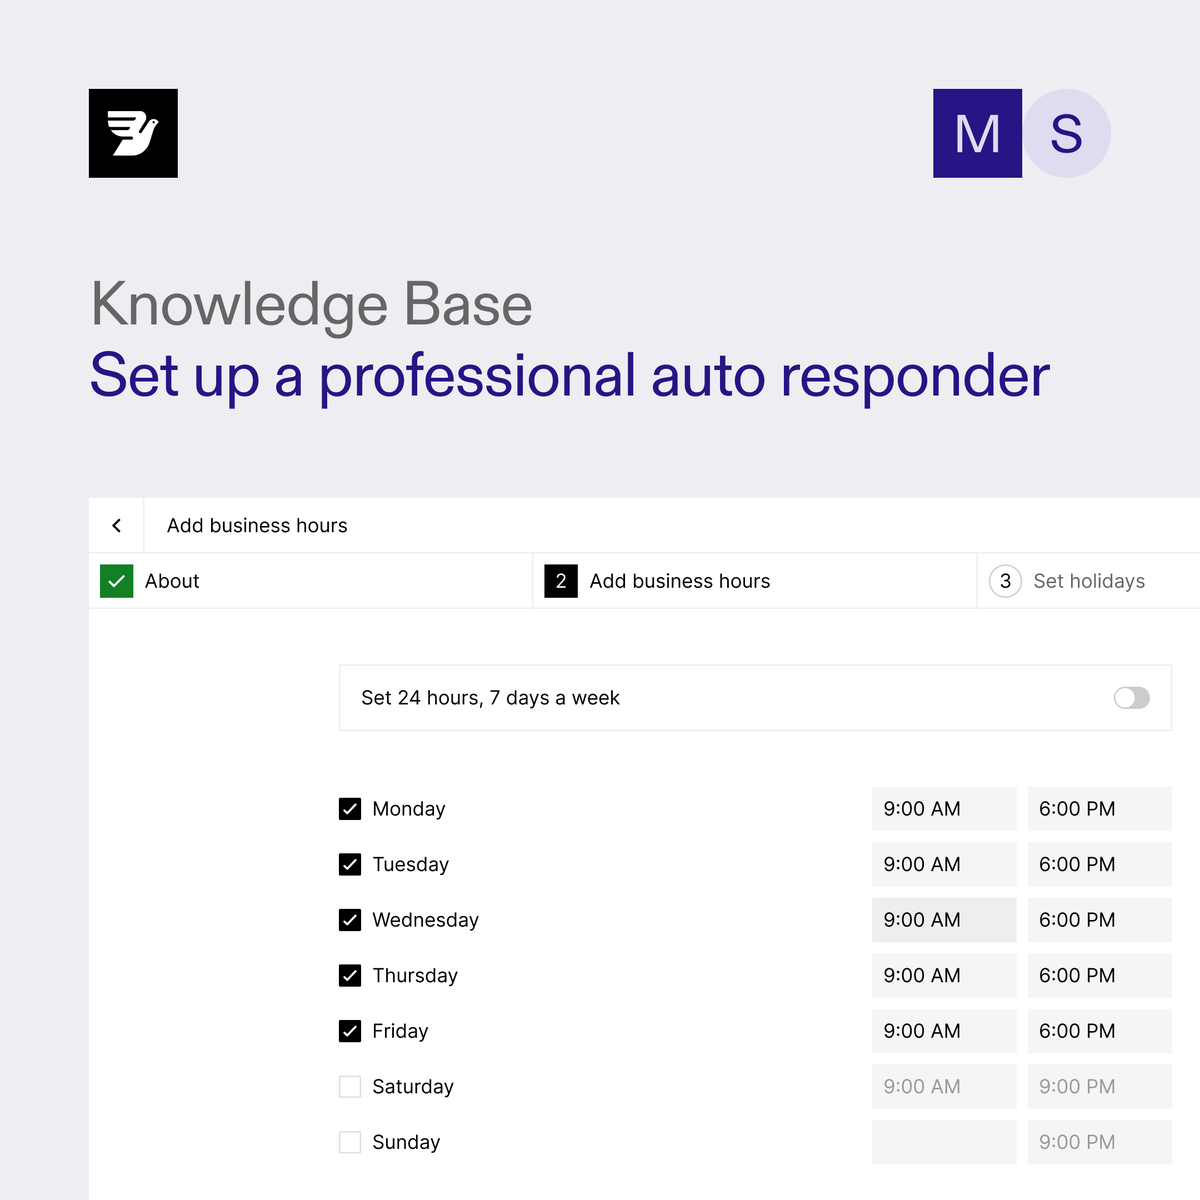Open Friday's 6:00 PM end time selector
Image resolution: width=1200 pixels, height=1200 pixels.
point(1099,1031)
